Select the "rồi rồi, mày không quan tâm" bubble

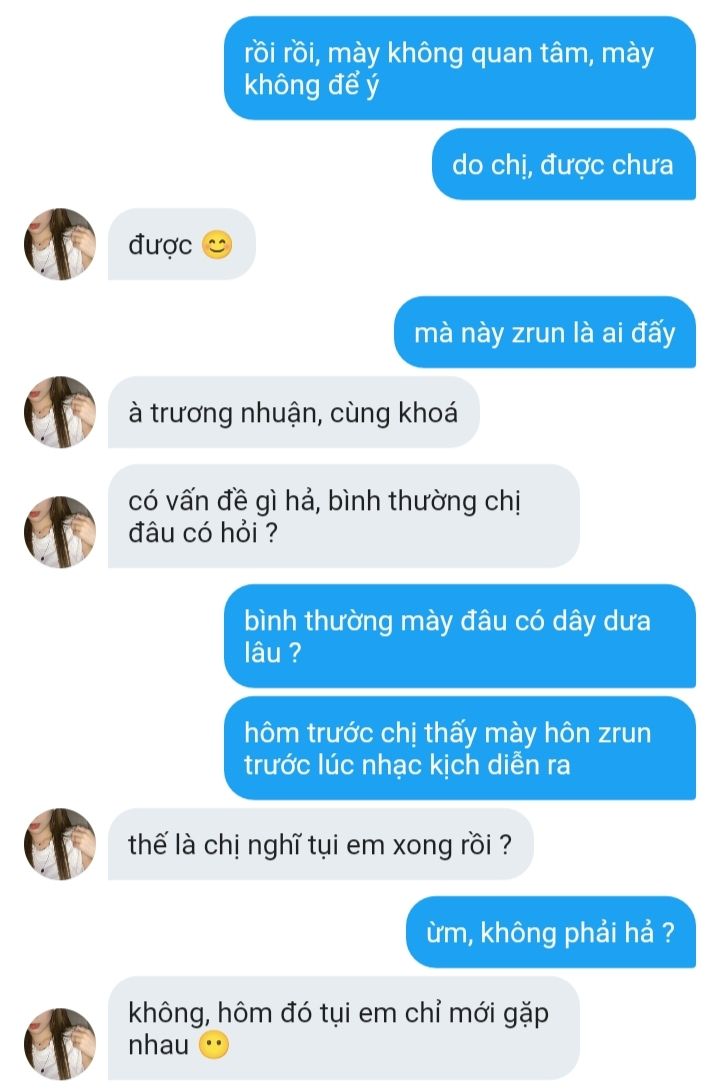click(460, 68)
